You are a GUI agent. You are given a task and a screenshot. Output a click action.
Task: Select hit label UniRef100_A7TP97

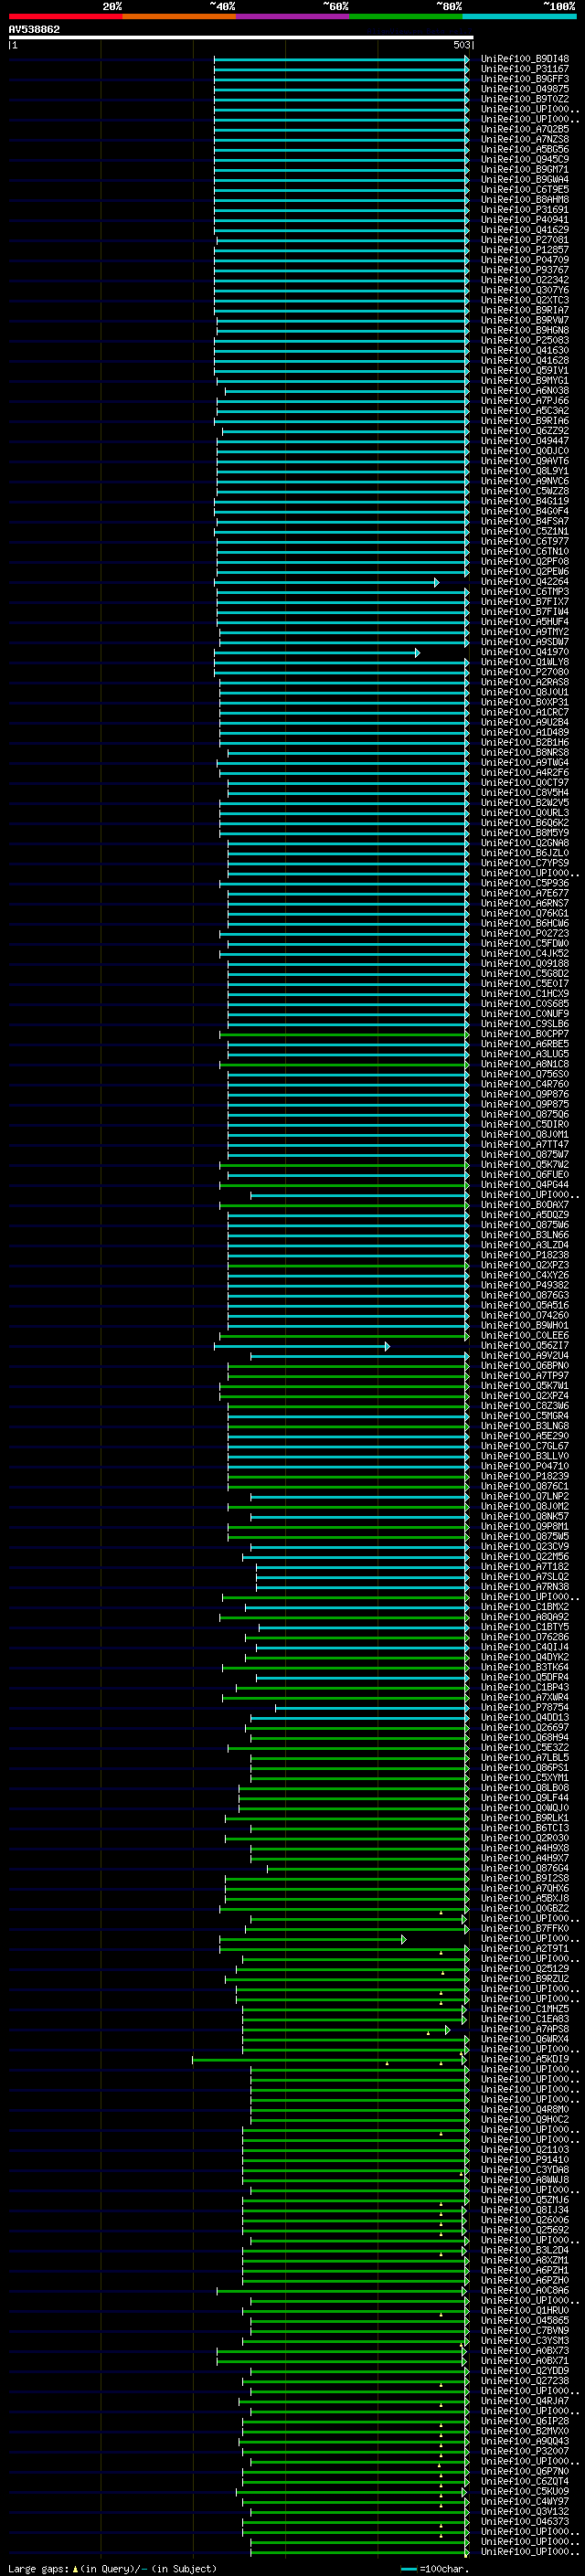pos(525,1375)
